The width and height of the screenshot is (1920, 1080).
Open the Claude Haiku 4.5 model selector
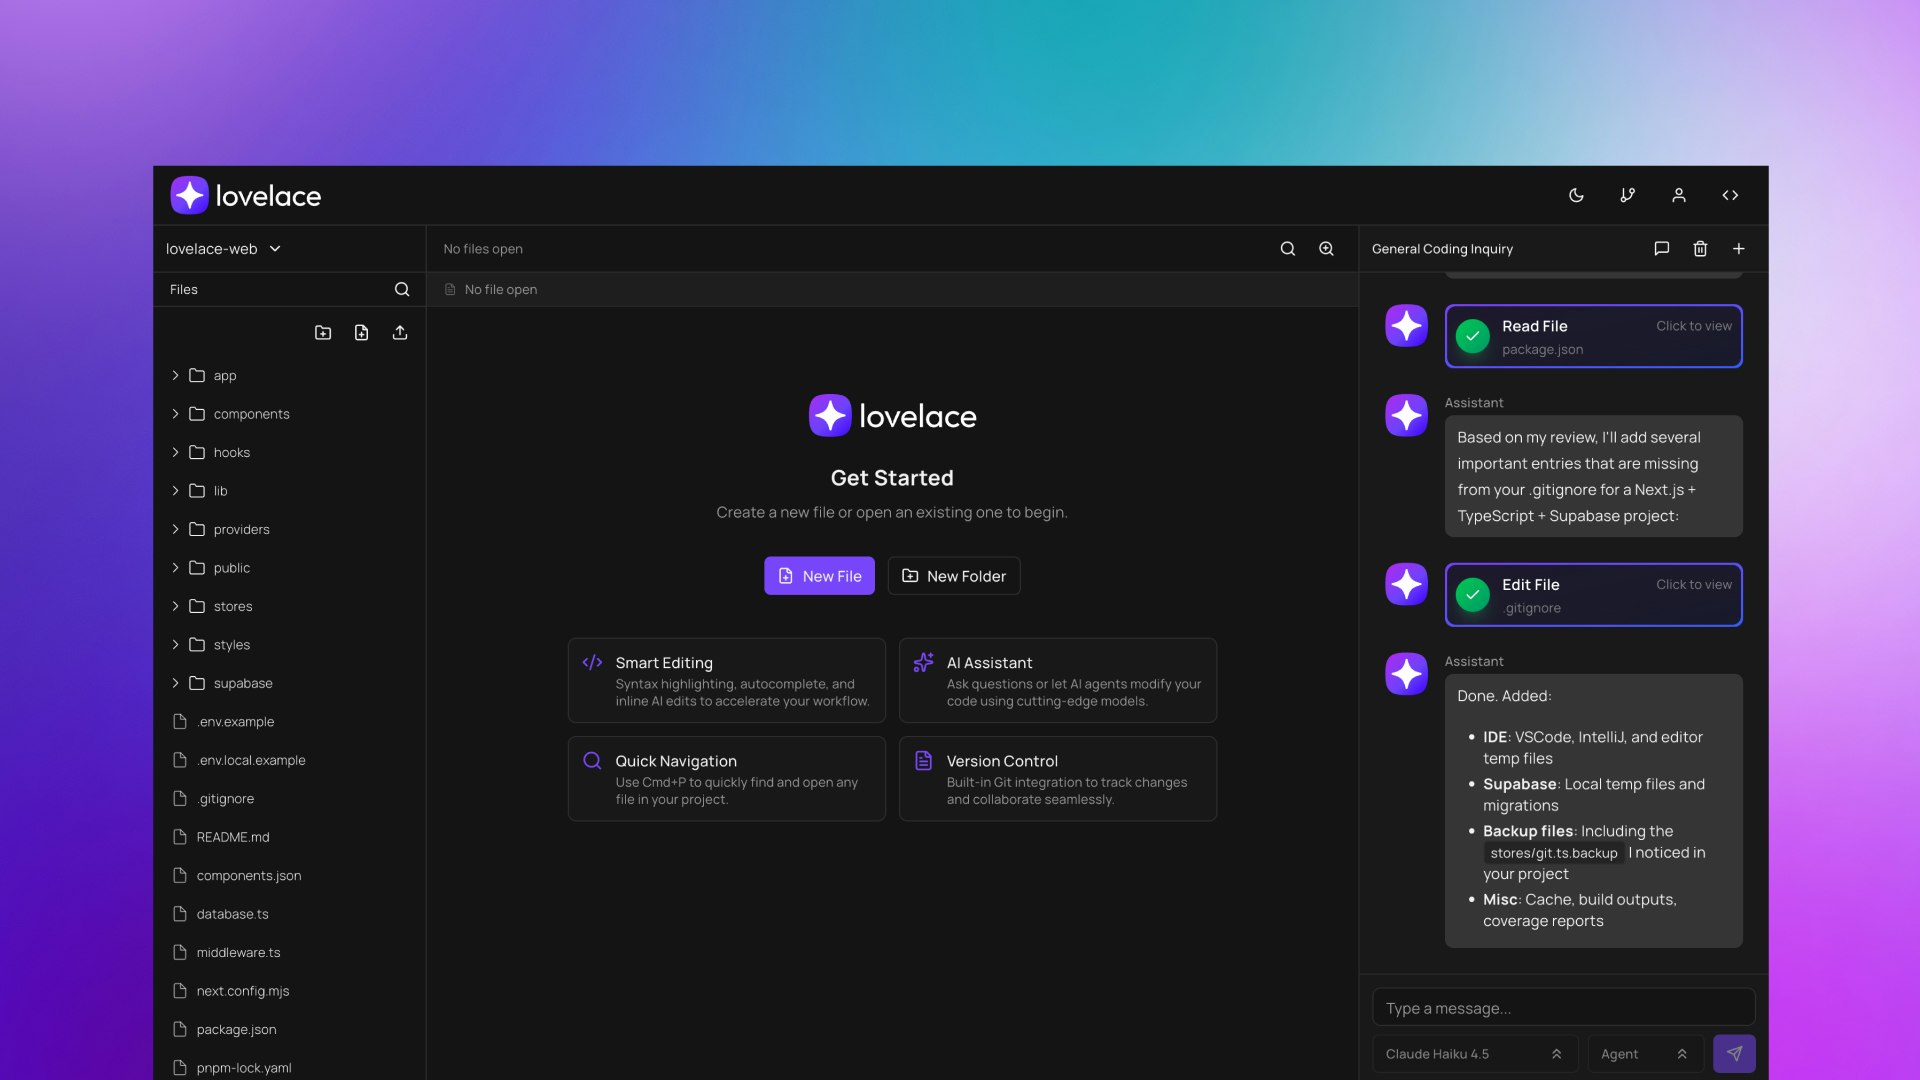coord(1474,1054)
